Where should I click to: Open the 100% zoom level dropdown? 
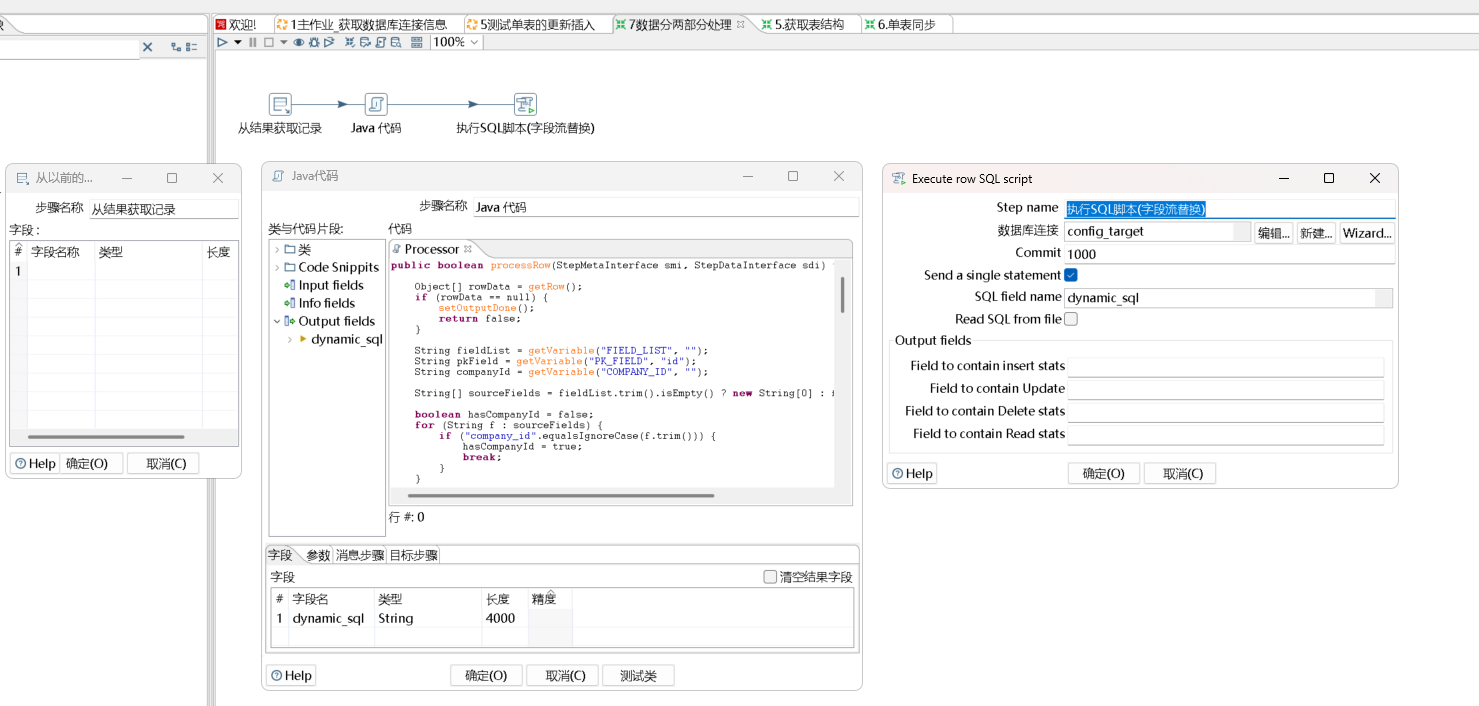pos(474,42)
